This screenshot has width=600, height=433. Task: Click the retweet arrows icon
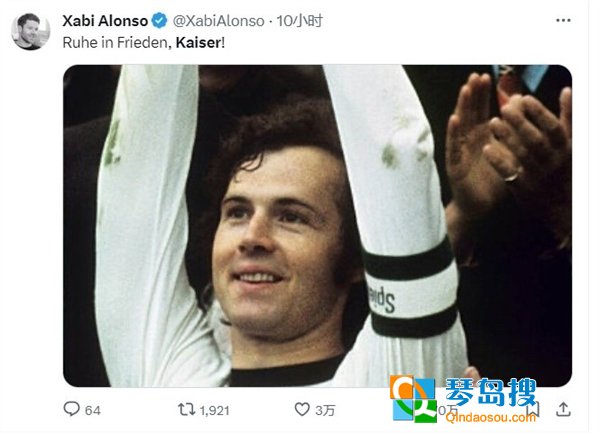[x=186, y=409]
